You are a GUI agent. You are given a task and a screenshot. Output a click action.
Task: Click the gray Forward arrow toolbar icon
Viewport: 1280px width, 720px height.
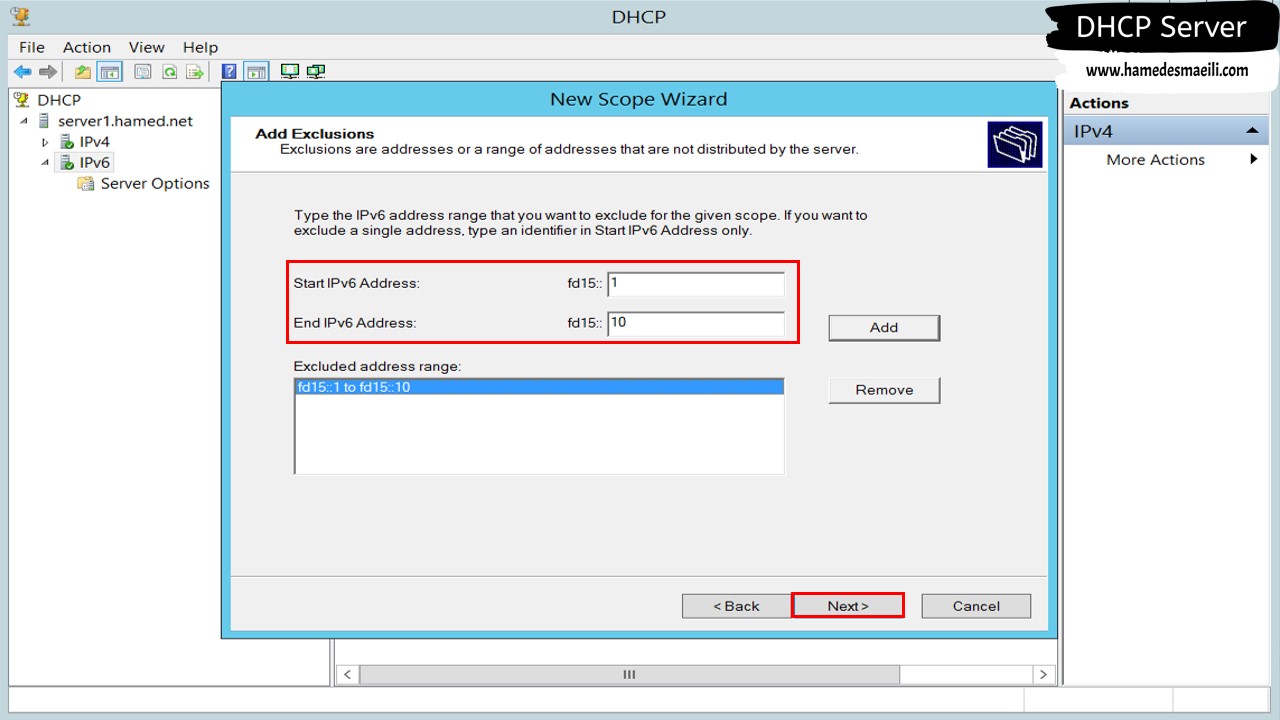click(x=47, y=72)
